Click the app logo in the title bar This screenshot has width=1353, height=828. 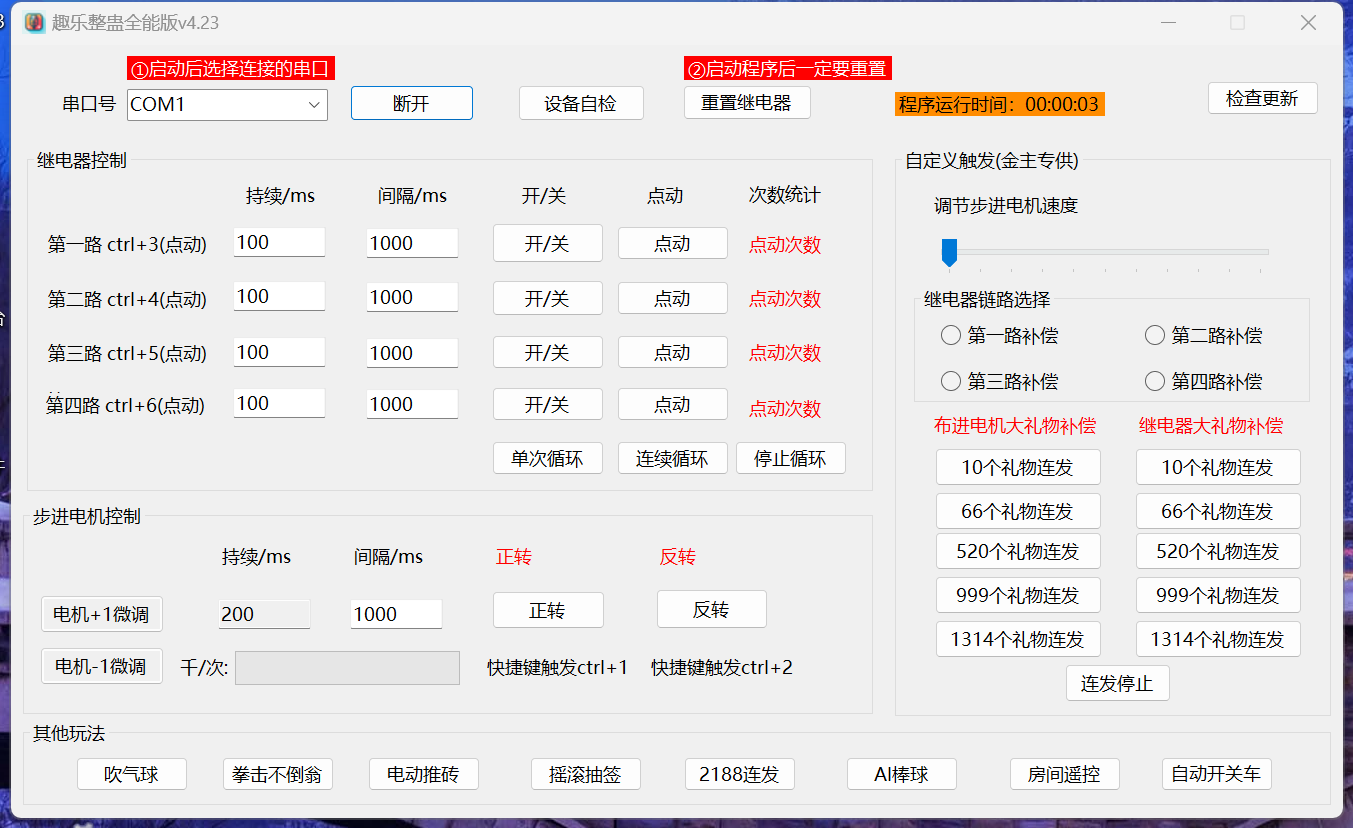tap(32, 22)
